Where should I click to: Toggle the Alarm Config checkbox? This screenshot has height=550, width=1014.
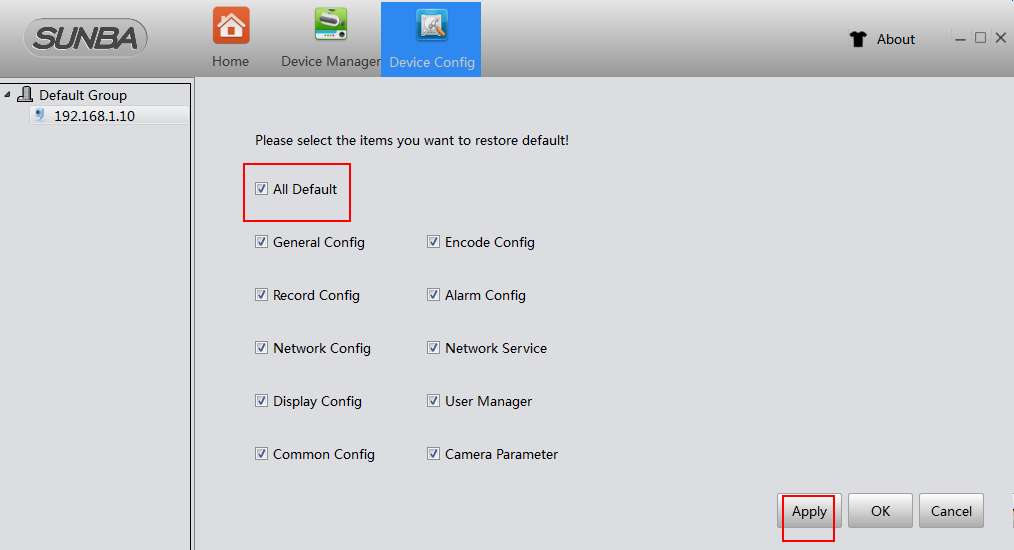(x=433, y=295)
